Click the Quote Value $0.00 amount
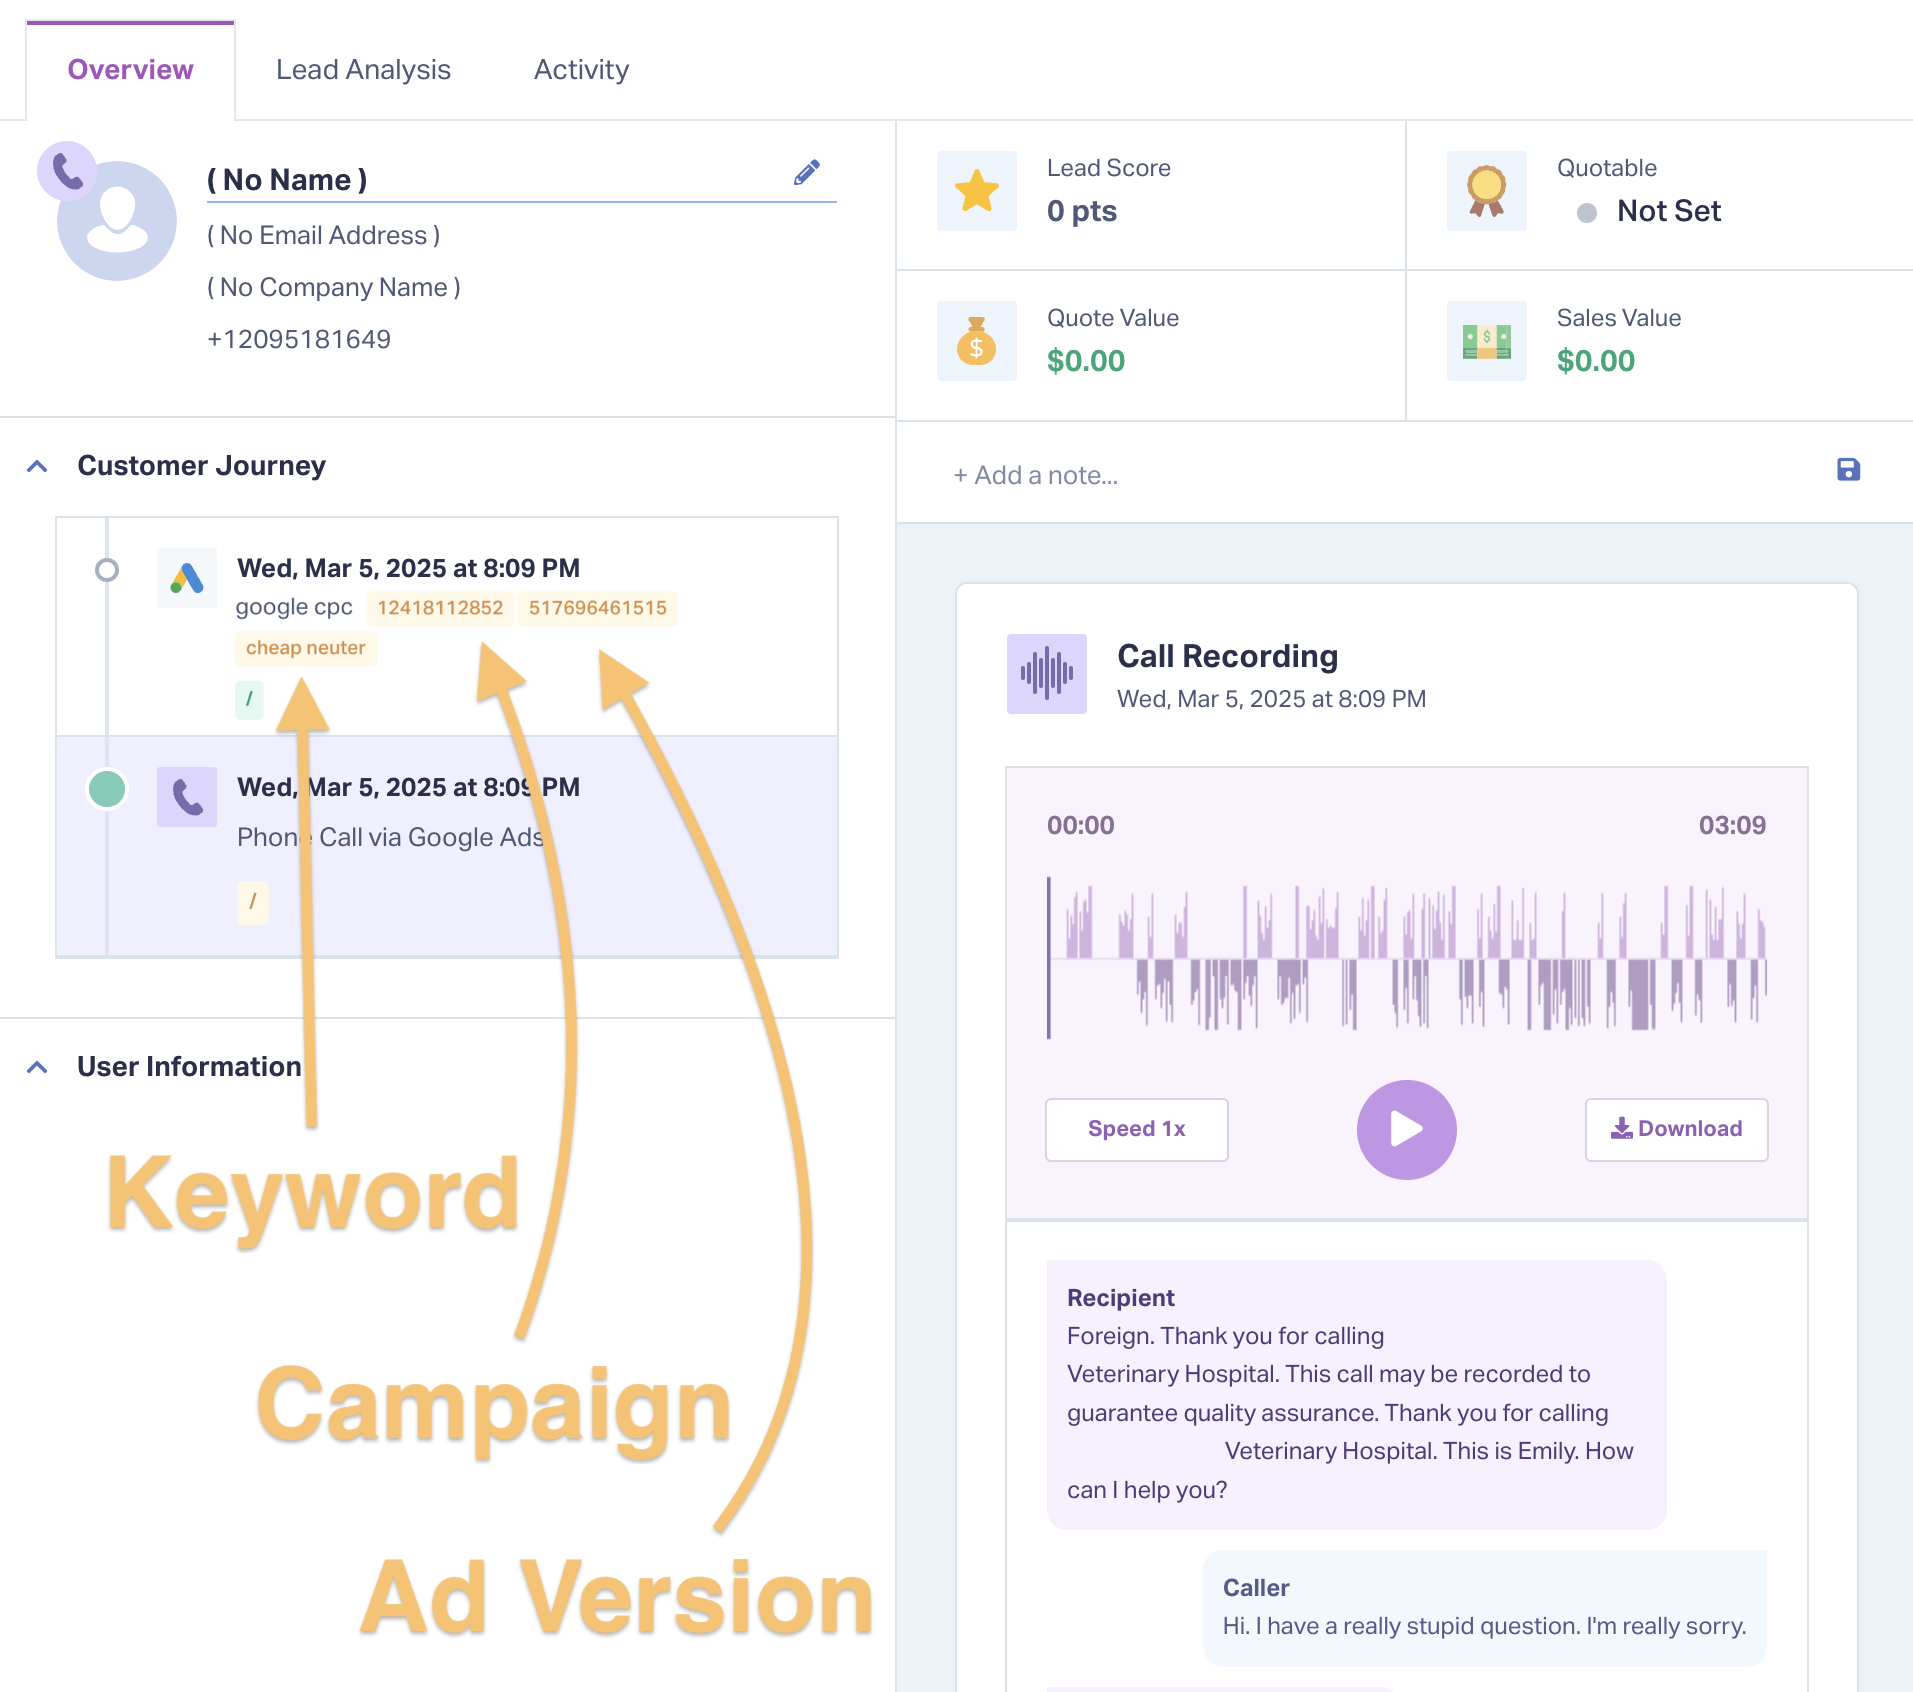 tap(1086, 361)
